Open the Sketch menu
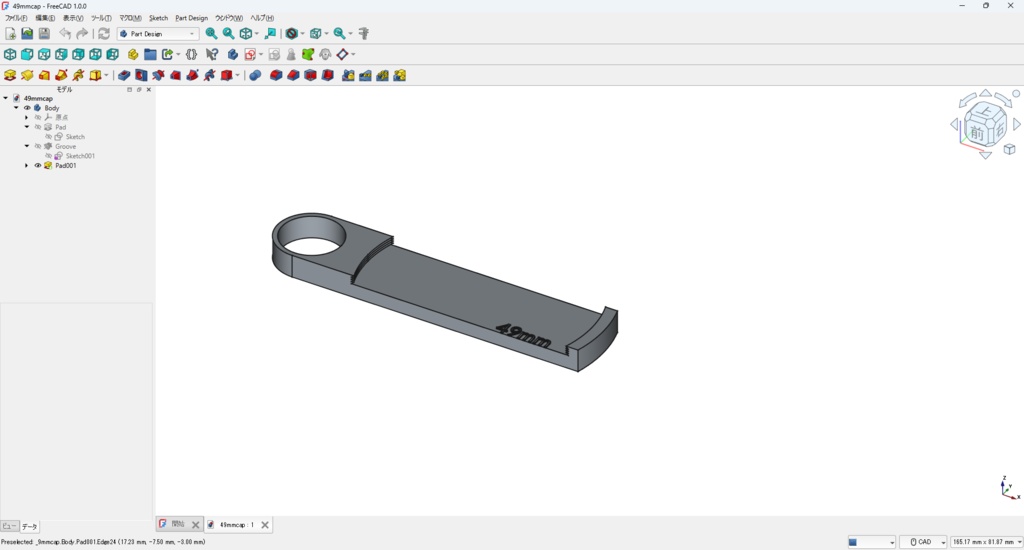The height and width of the screenshot is (550, 1024). click(158, 18)
